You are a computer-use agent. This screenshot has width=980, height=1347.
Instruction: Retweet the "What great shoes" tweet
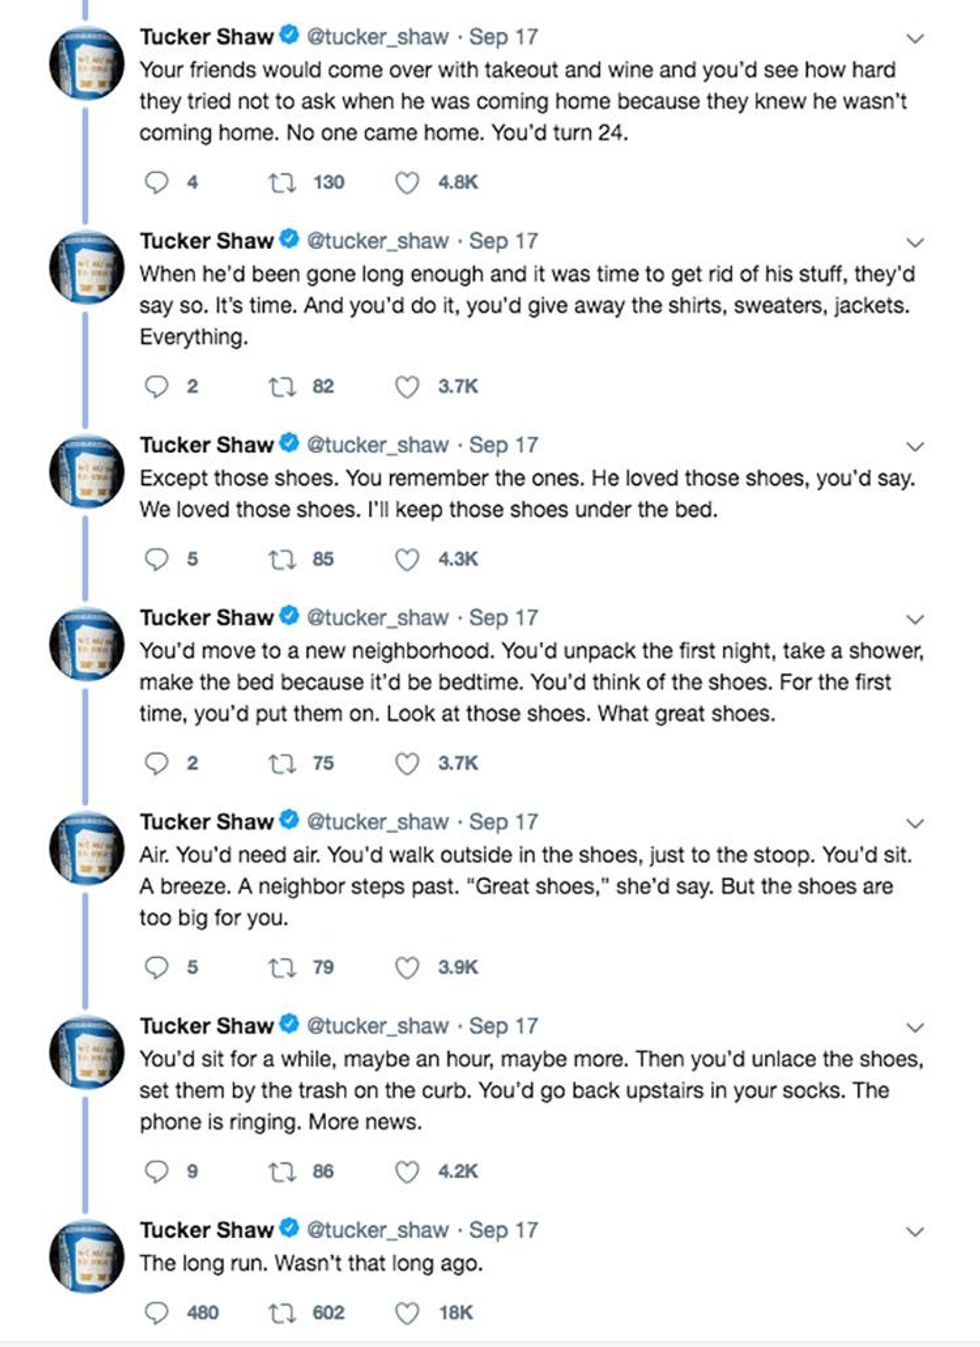pos(282,763)
